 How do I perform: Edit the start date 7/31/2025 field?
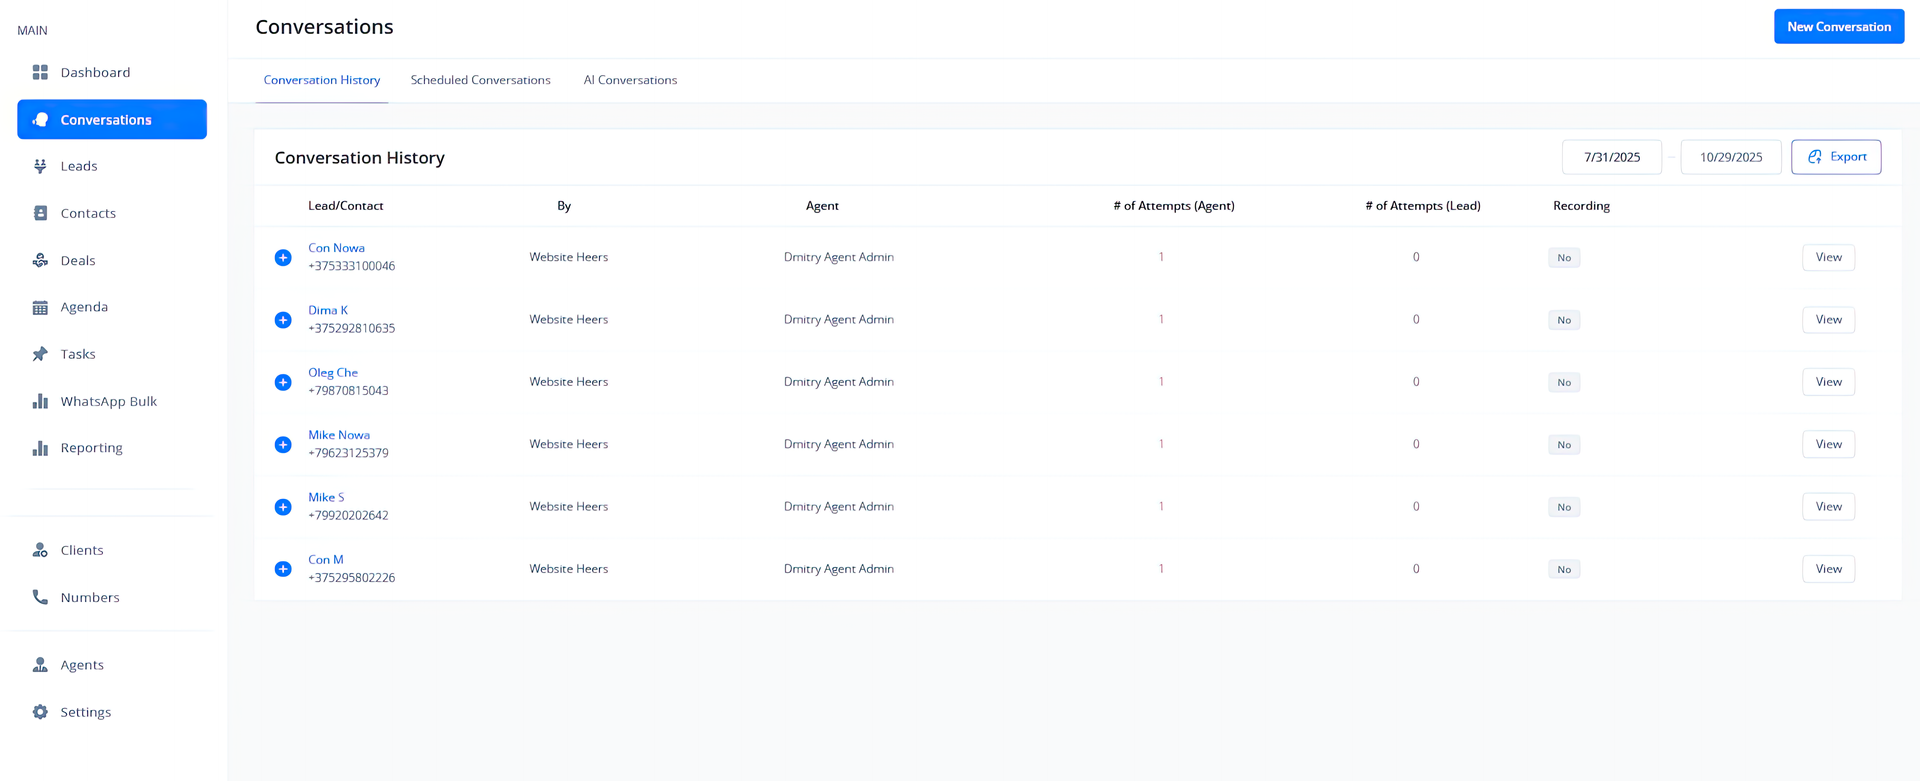pos(1612,157)
